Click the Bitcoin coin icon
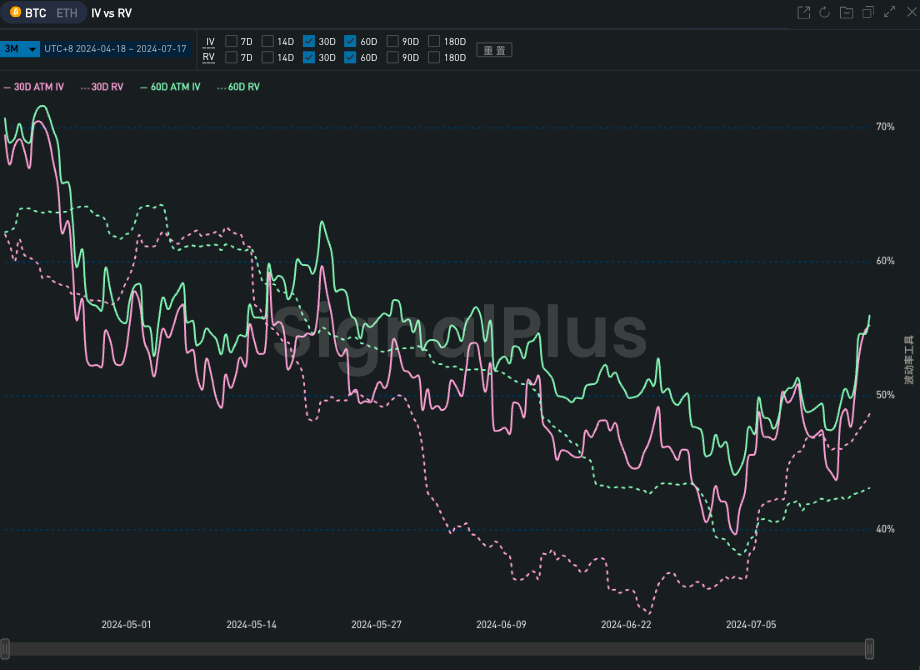 coord(15,13)
